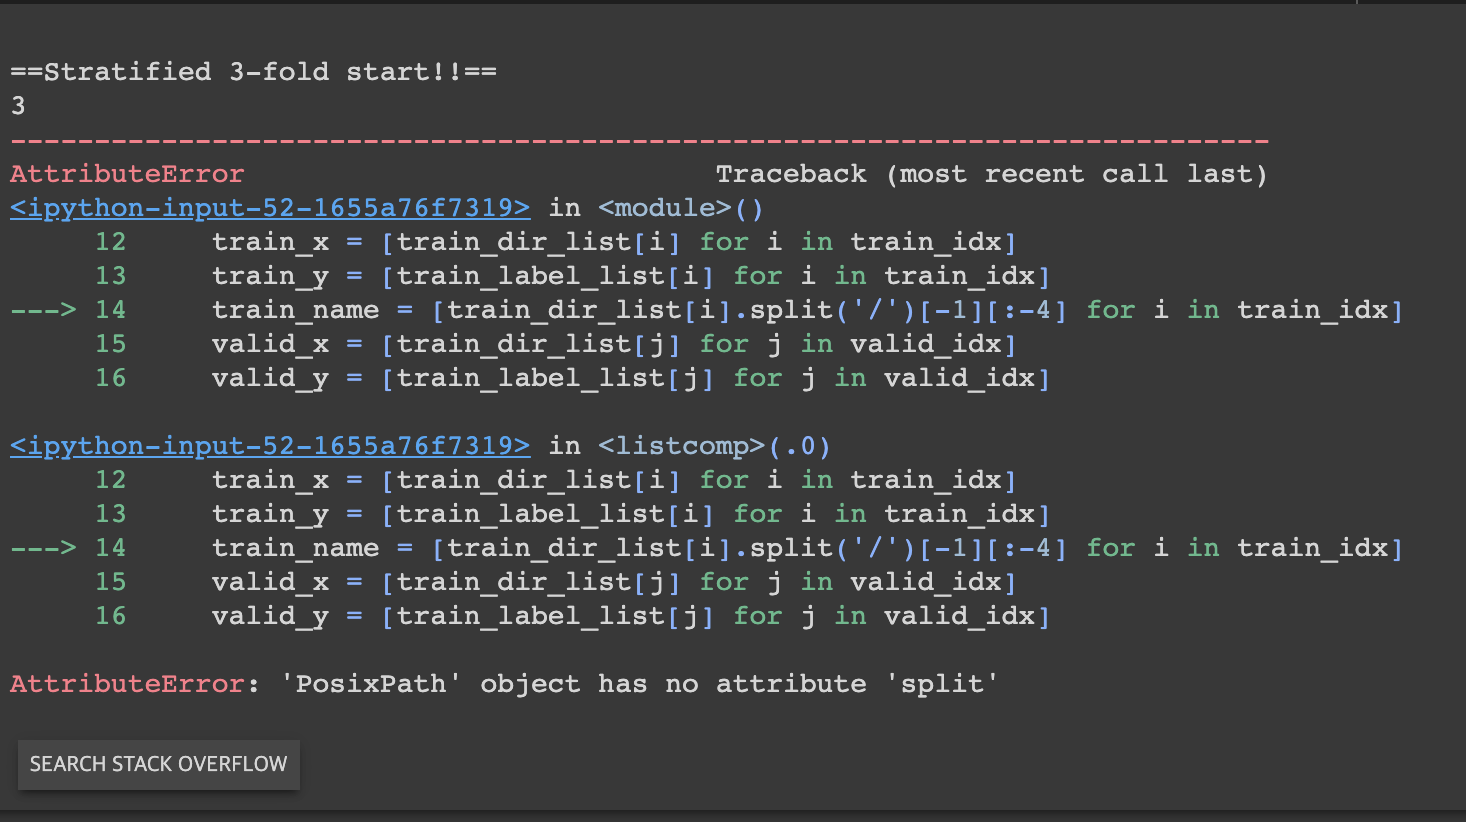
Task: Click the output number 3 below the Stratified line
Action: pyautogui.click(x=18, y=106)
